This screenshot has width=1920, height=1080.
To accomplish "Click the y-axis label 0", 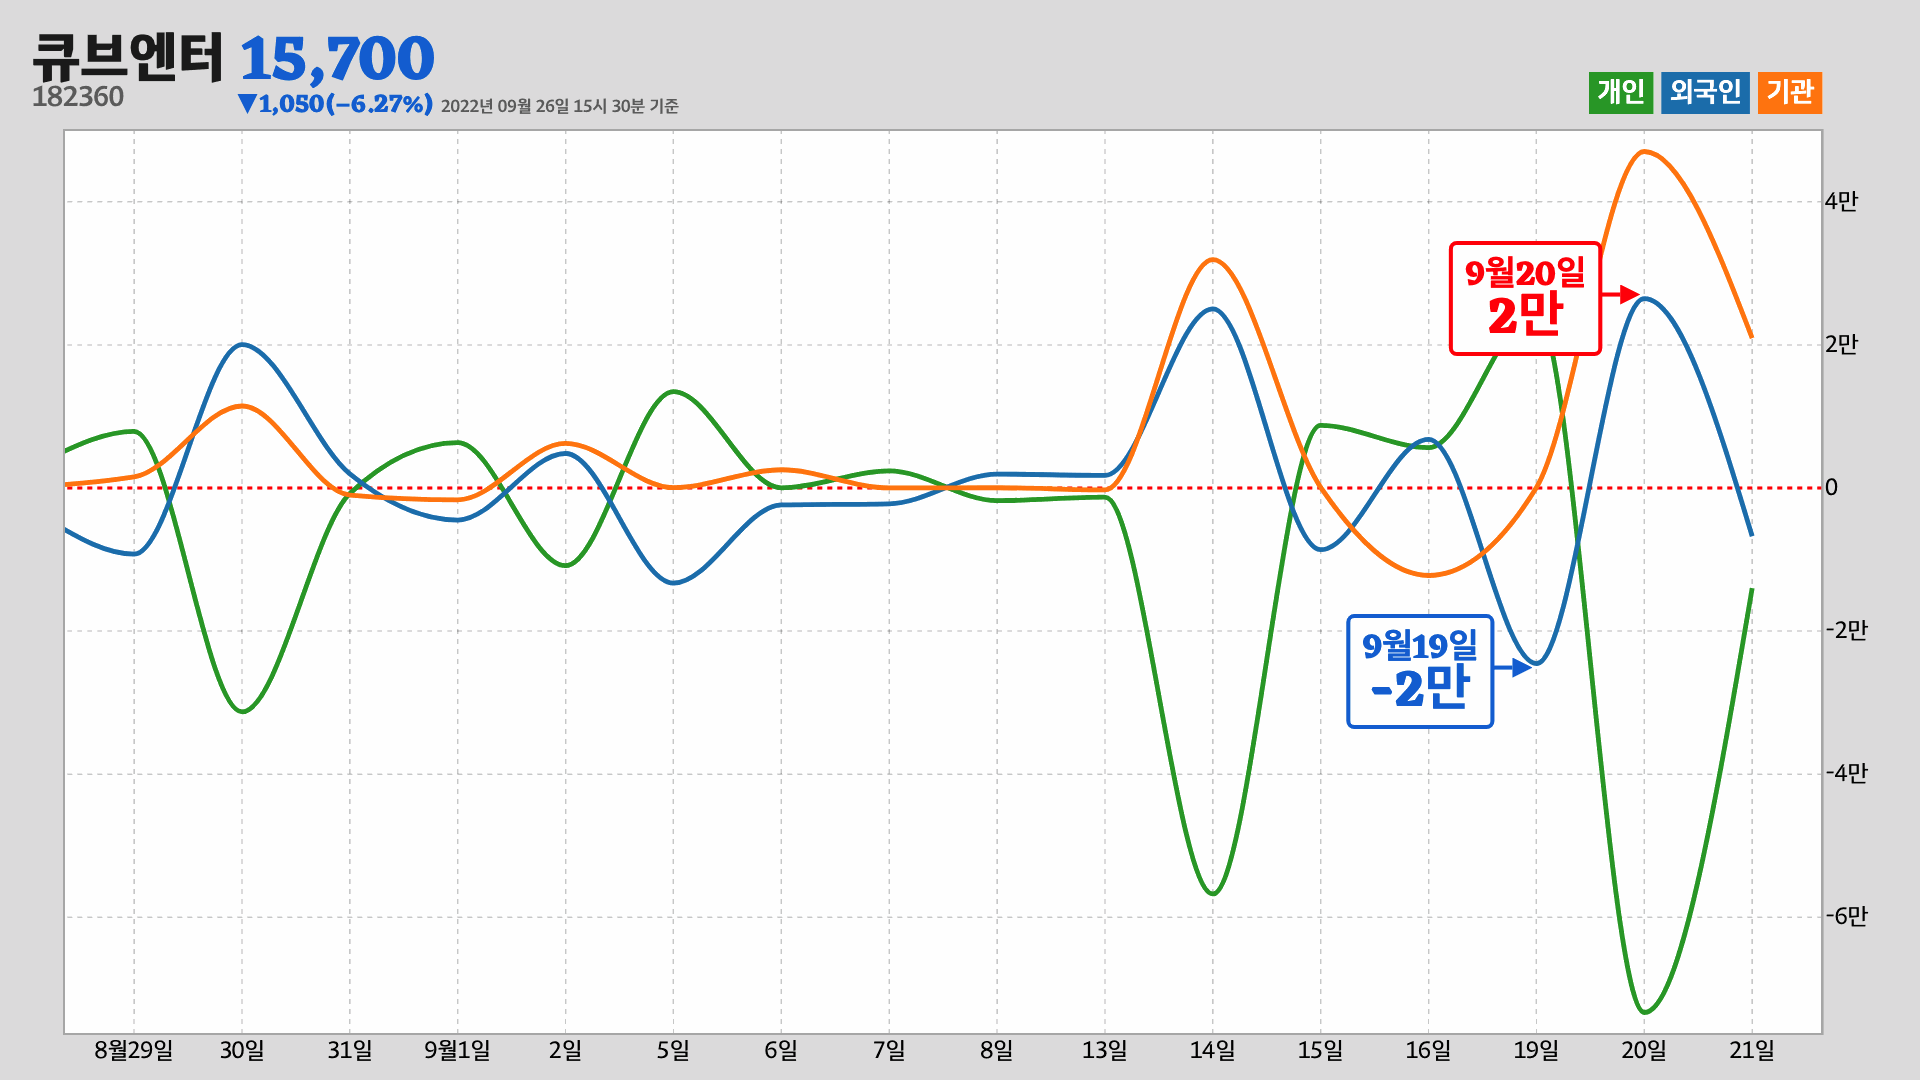I will click(x=1832, y=488).
